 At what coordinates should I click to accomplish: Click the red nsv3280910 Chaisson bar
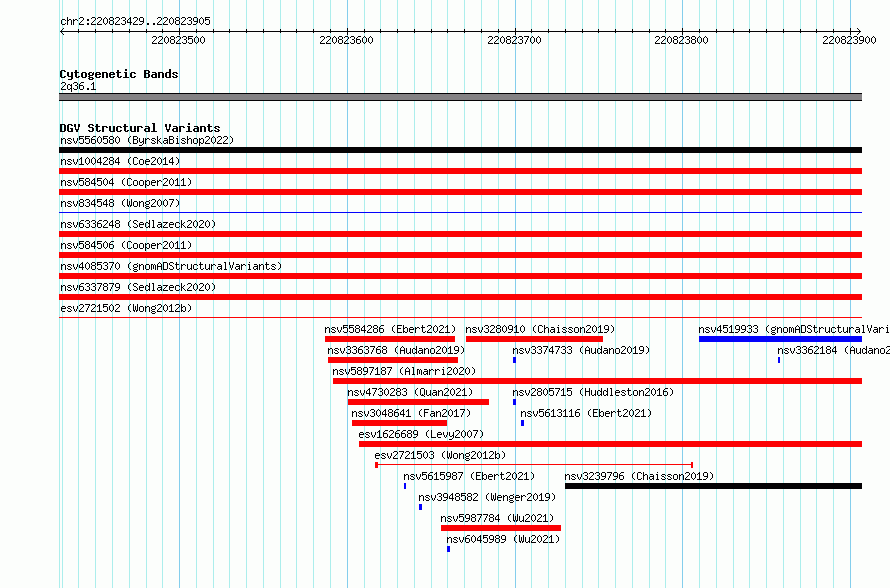pyautogui.click(x=535, y=339)
